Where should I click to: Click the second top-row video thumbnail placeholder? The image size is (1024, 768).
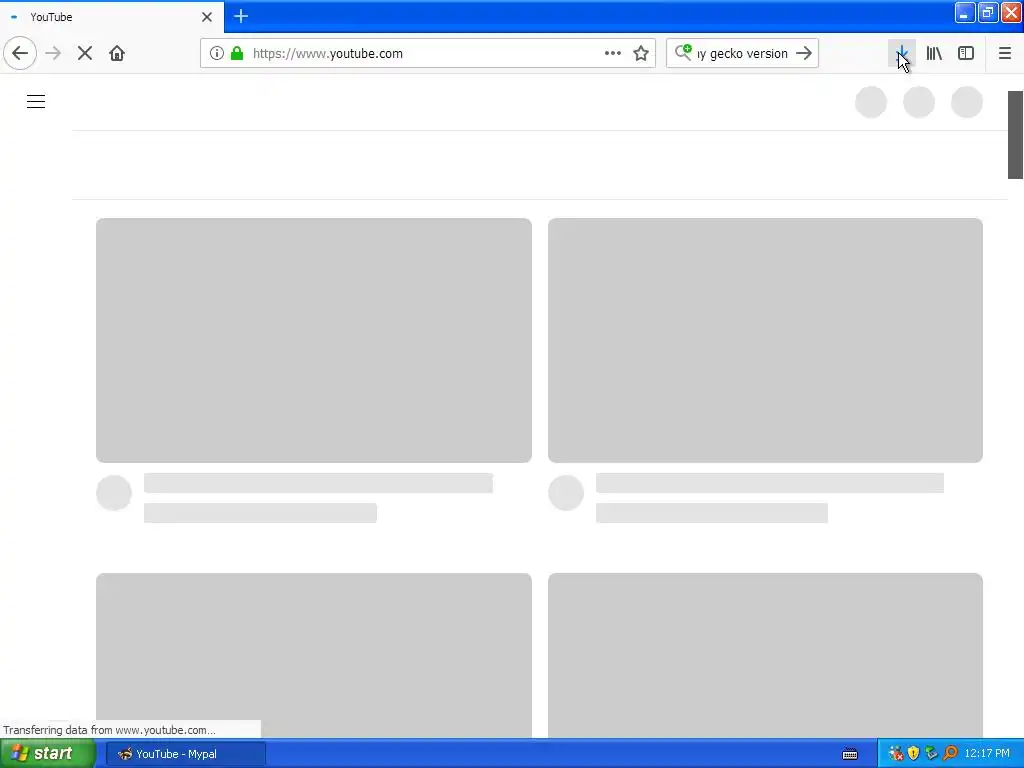tap(765, 340)
